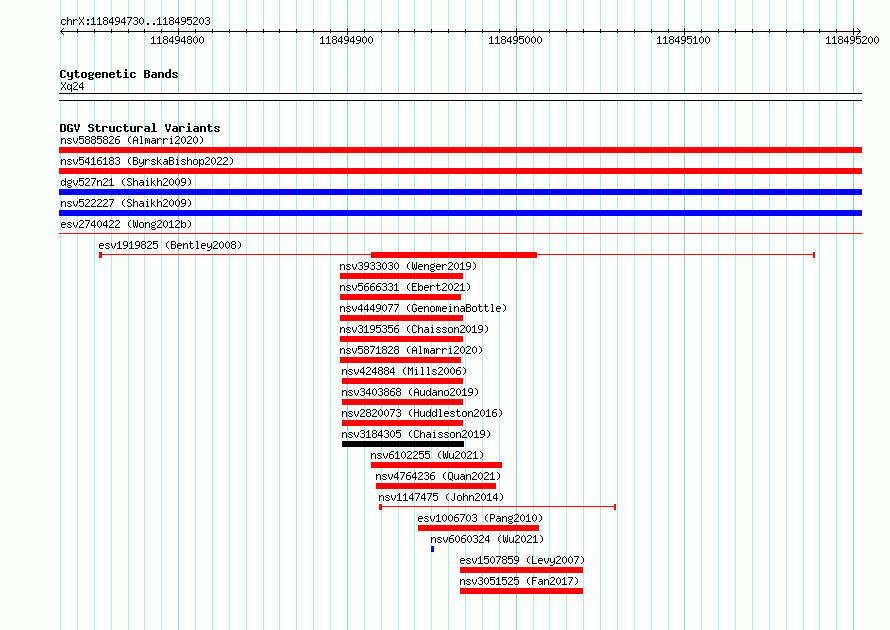Image resolution: width=890 pixels, height=630 pixels.
Task: Open variant nsv6060324 (Wu2021) label
Action: point(487,539)
